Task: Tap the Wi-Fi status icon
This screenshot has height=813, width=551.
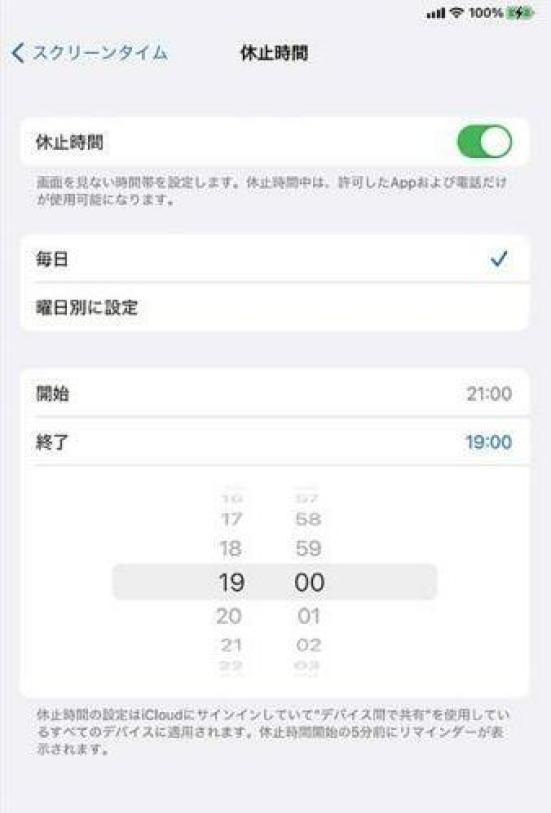Action: pyautogui.click(x=456, y=13)
